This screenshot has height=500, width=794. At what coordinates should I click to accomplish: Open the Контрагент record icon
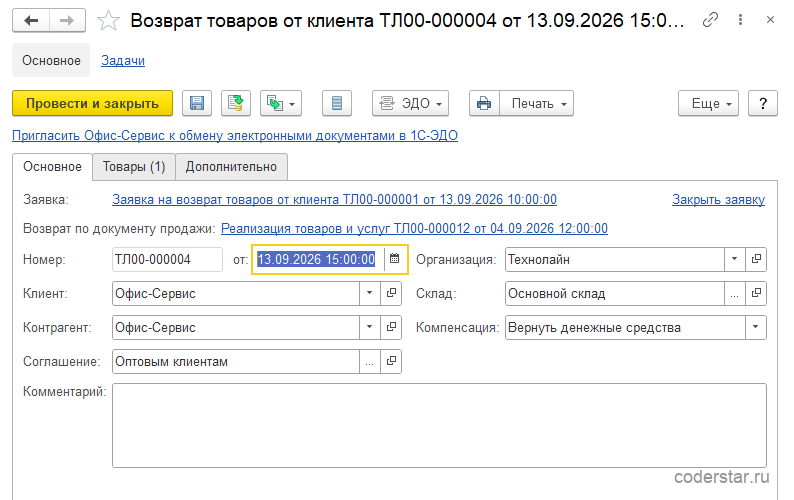pos(391,327)
